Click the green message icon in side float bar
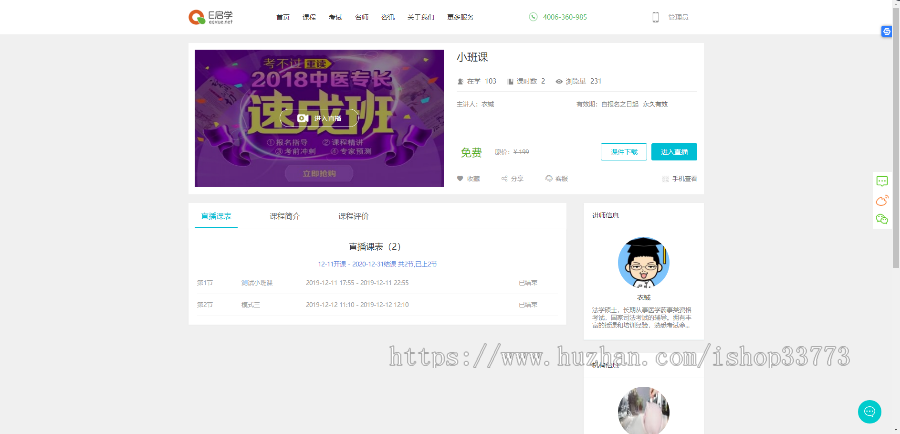 (882, 181)
